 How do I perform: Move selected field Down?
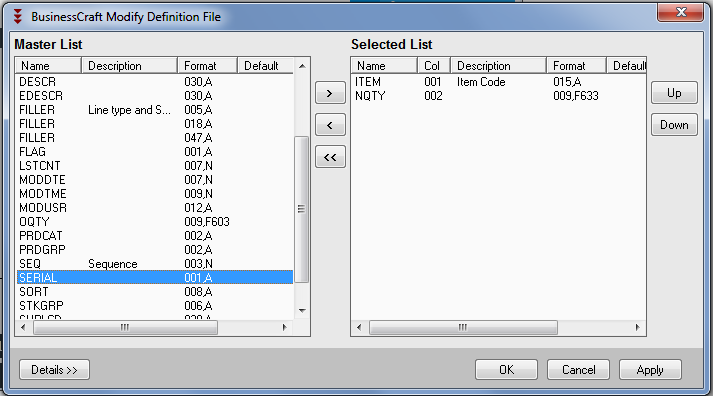(674, 125)
